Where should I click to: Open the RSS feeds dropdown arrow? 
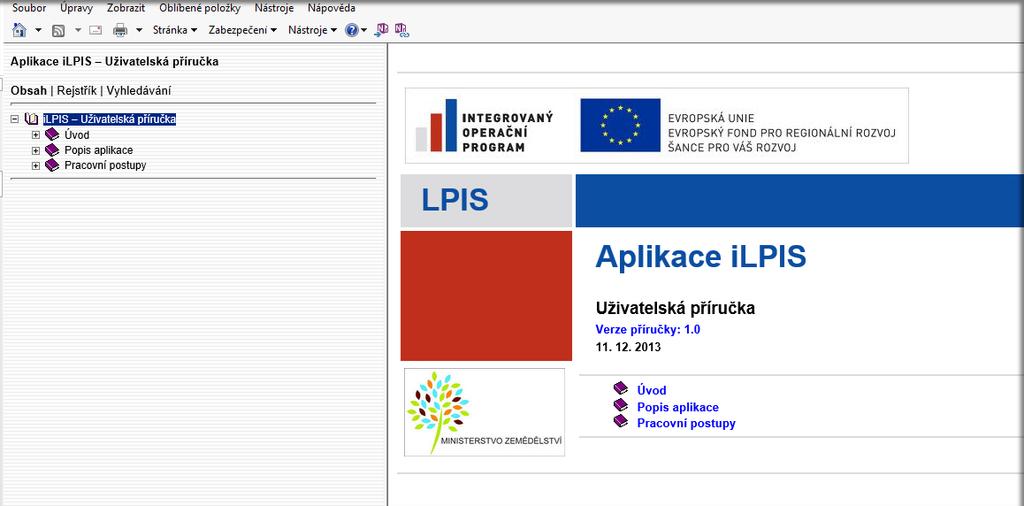tap(78, 30)
